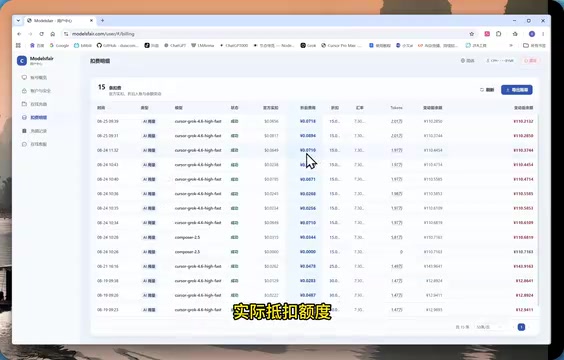
Task: Open the user account item in header
Action: coord(500,60)
